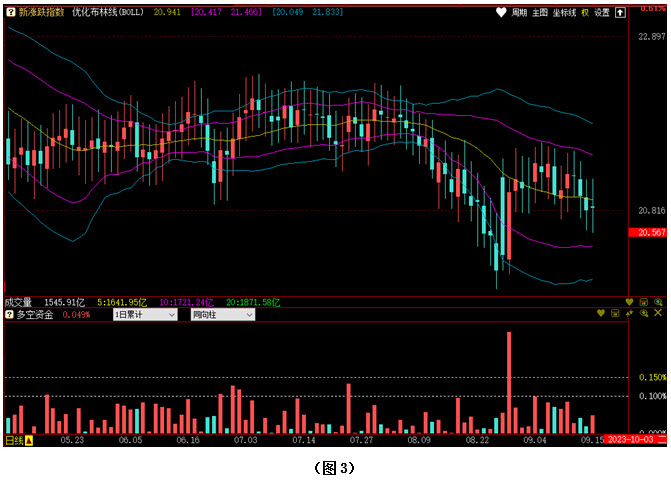Click the tallest red bar in 多空资金 chart

coord(509,383)
